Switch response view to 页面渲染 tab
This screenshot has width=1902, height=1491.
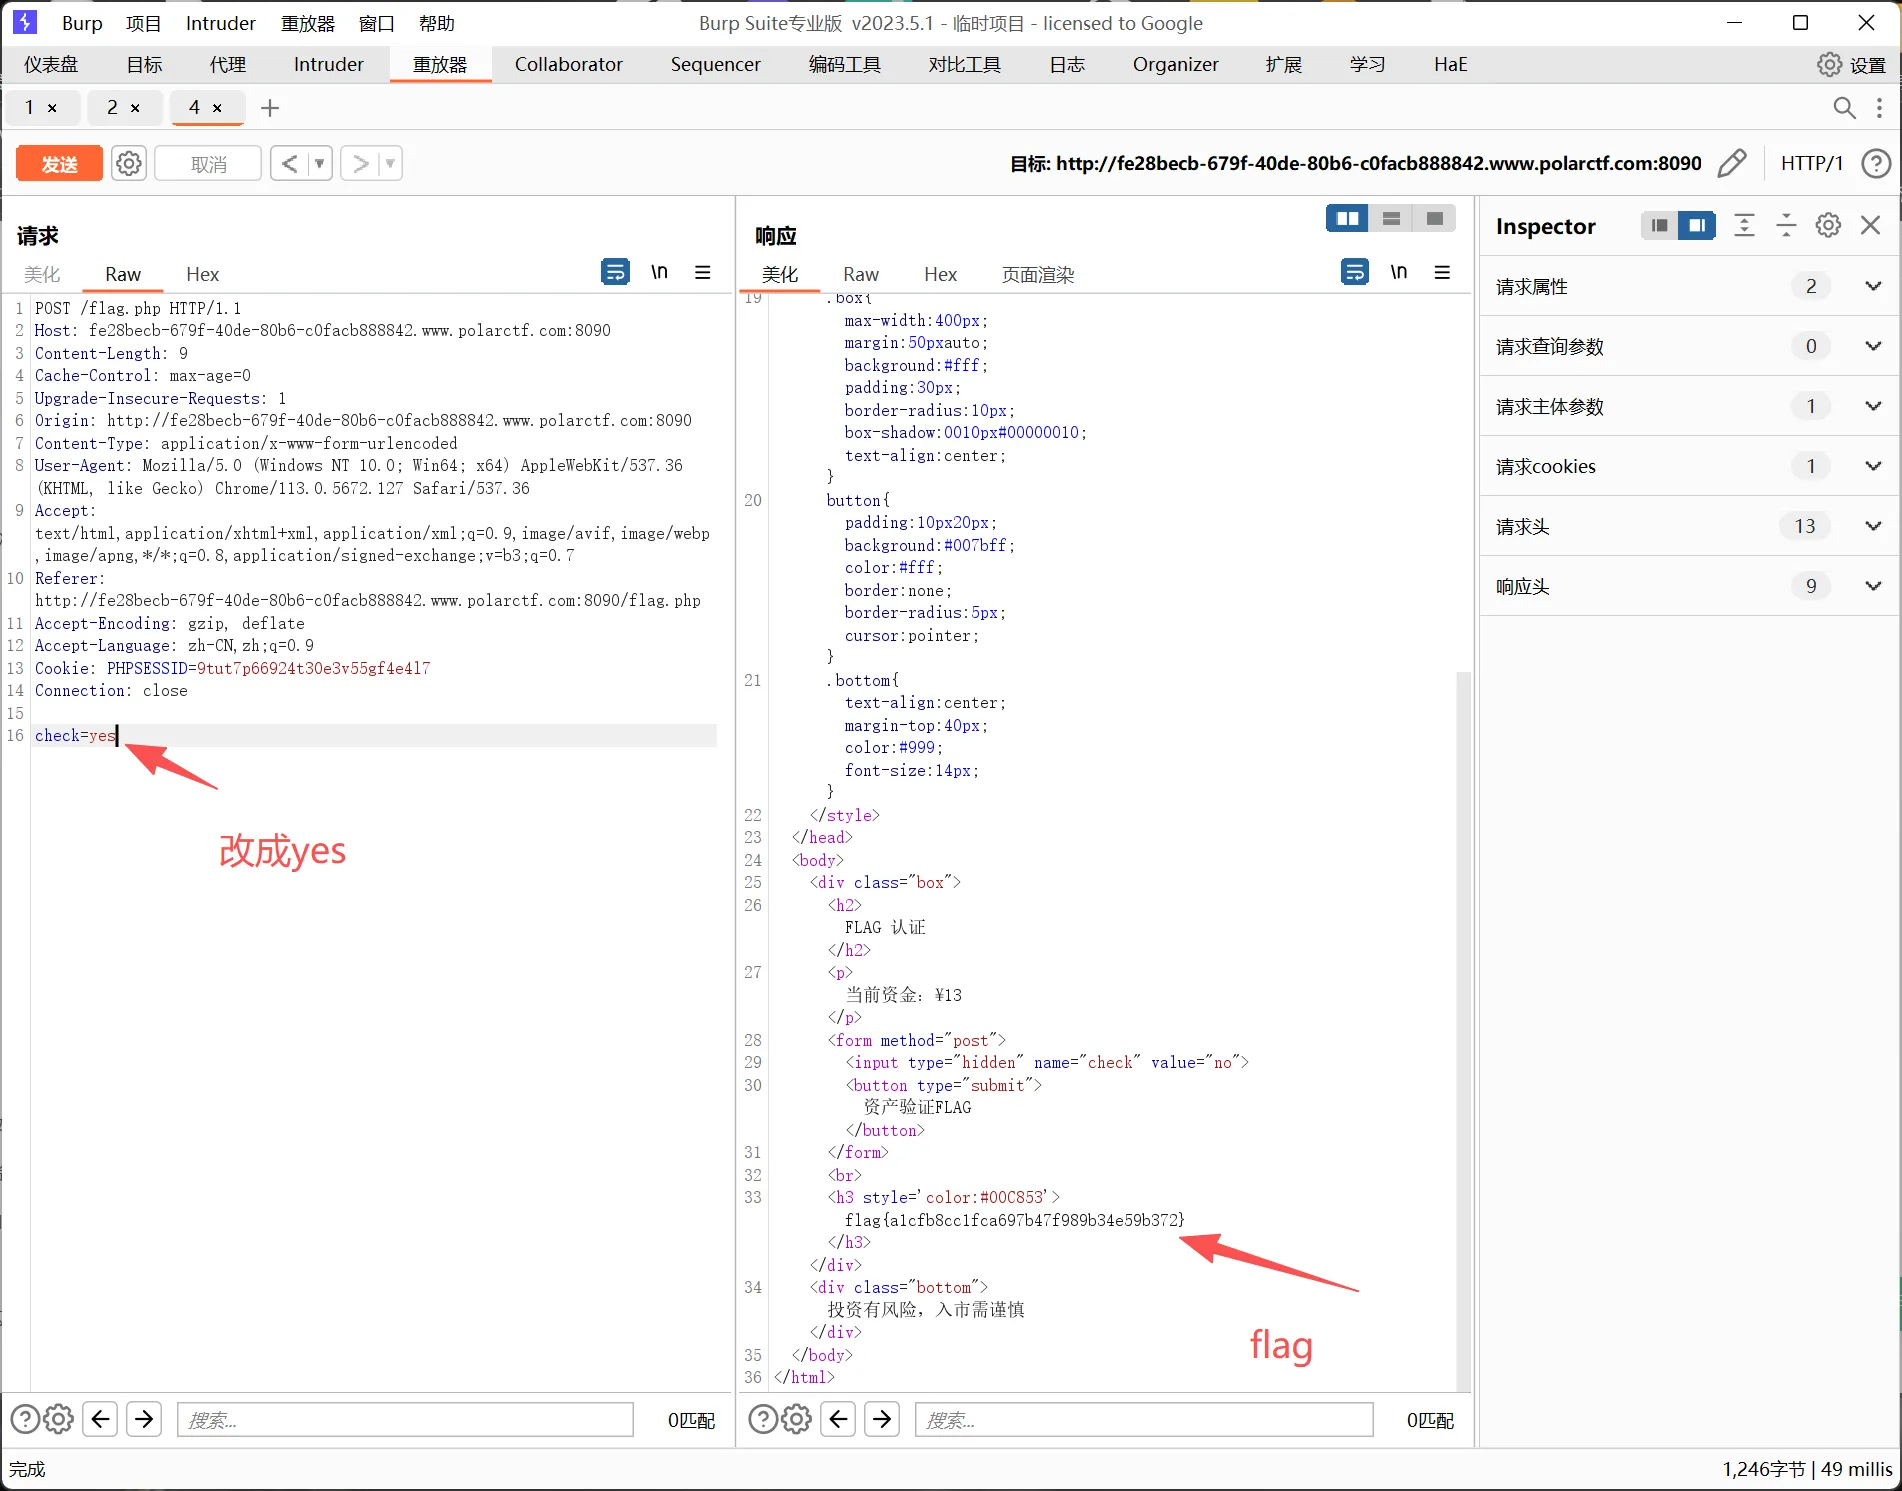click(x=1037, y=274)
